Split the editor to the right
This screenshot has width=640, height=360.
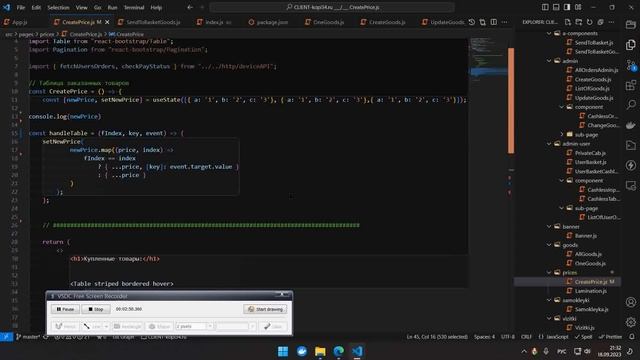[493, 22]
